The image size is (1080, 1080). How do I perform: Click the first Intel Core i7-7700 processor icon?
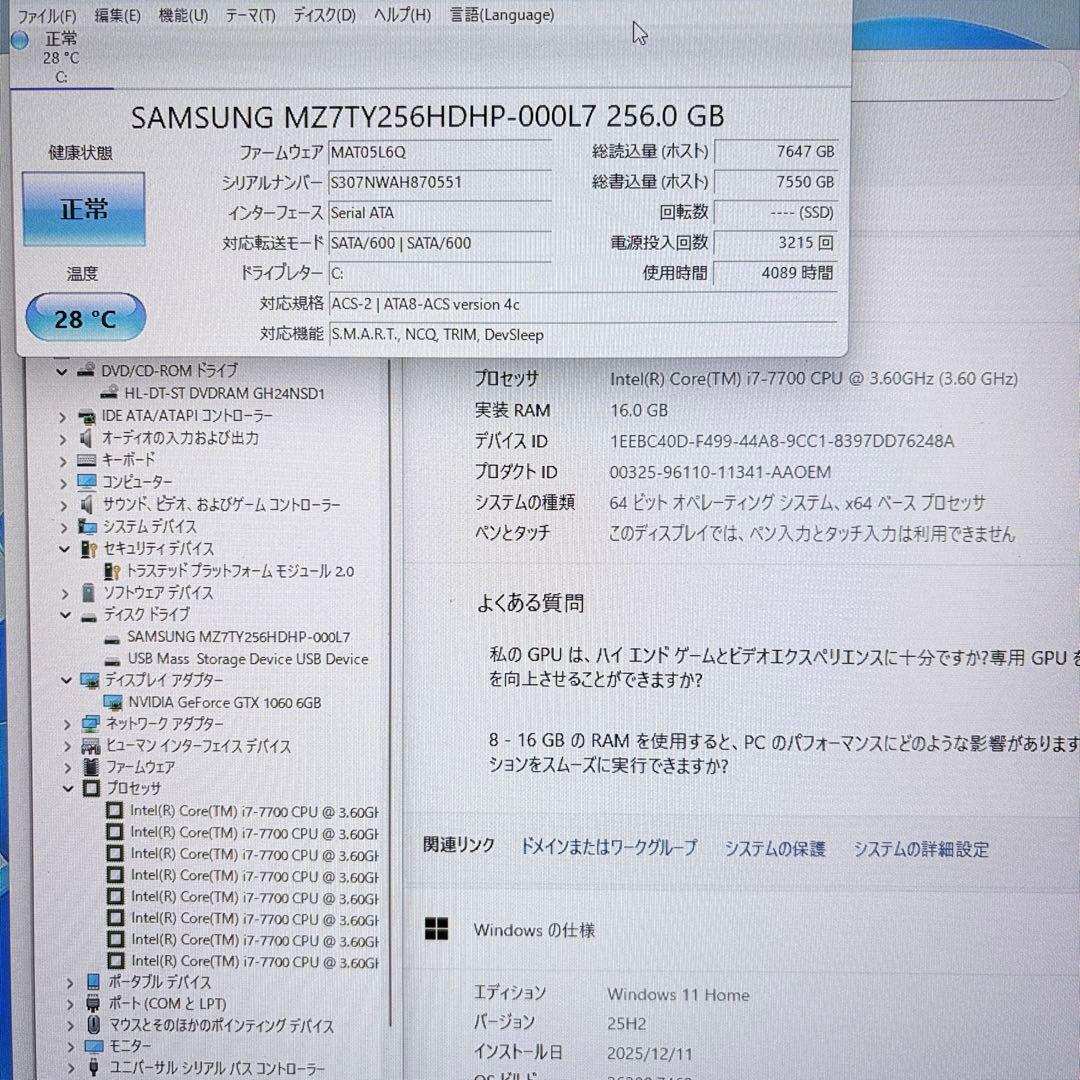click(x=114, y=810)
